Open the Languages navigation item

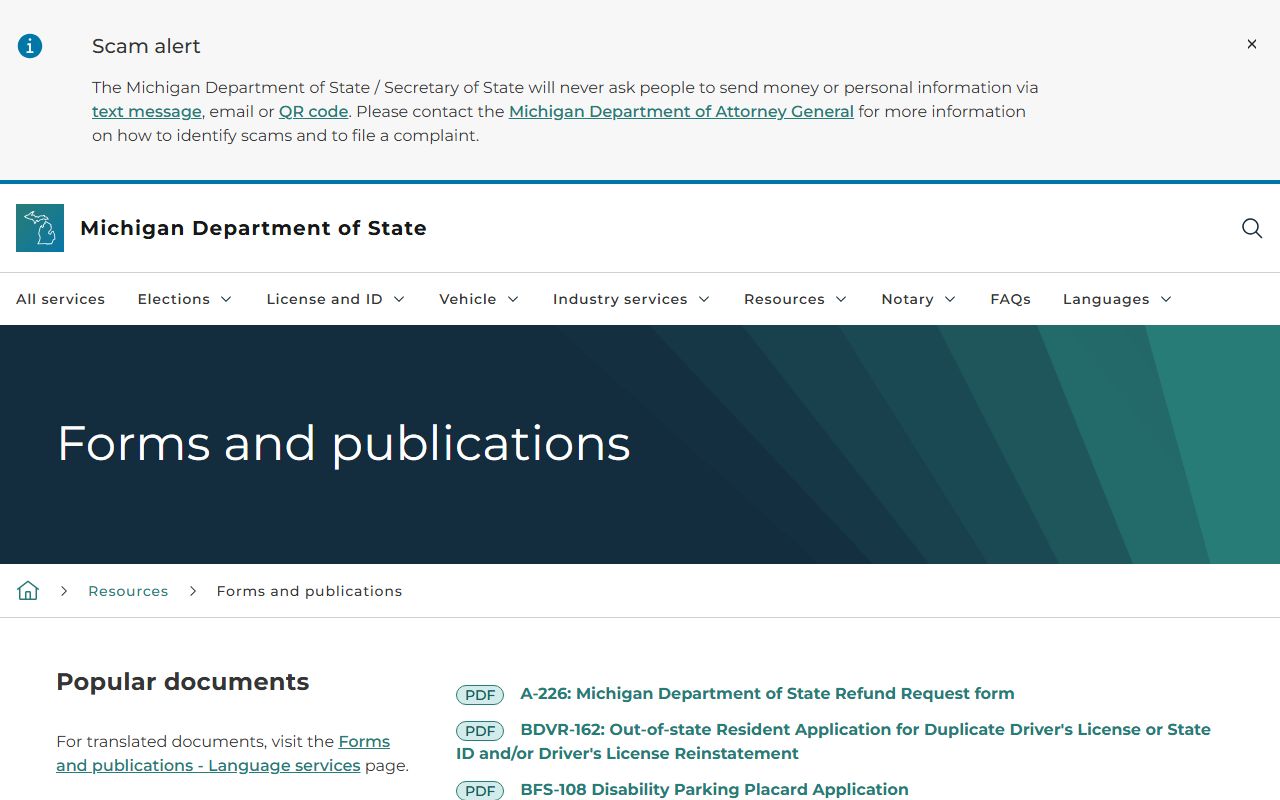click(1106, 299)
